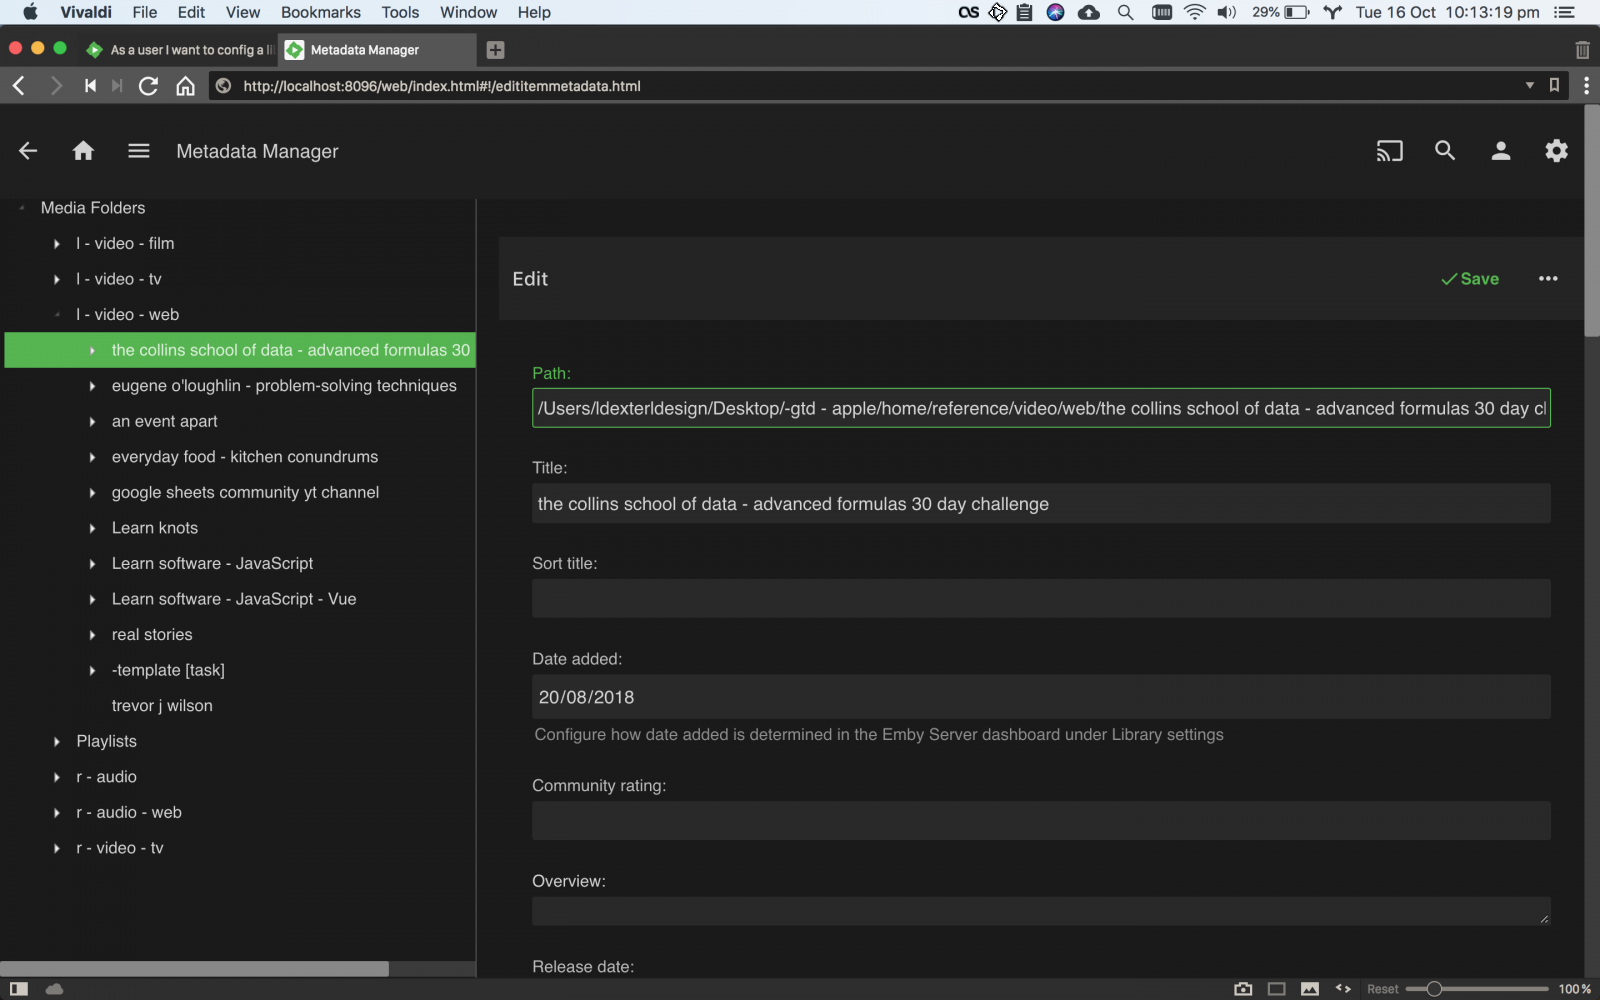Open search with the magnifier icon
Screen dimensions: 1600x1000
pyautogui.click(x=1445, y=151)
